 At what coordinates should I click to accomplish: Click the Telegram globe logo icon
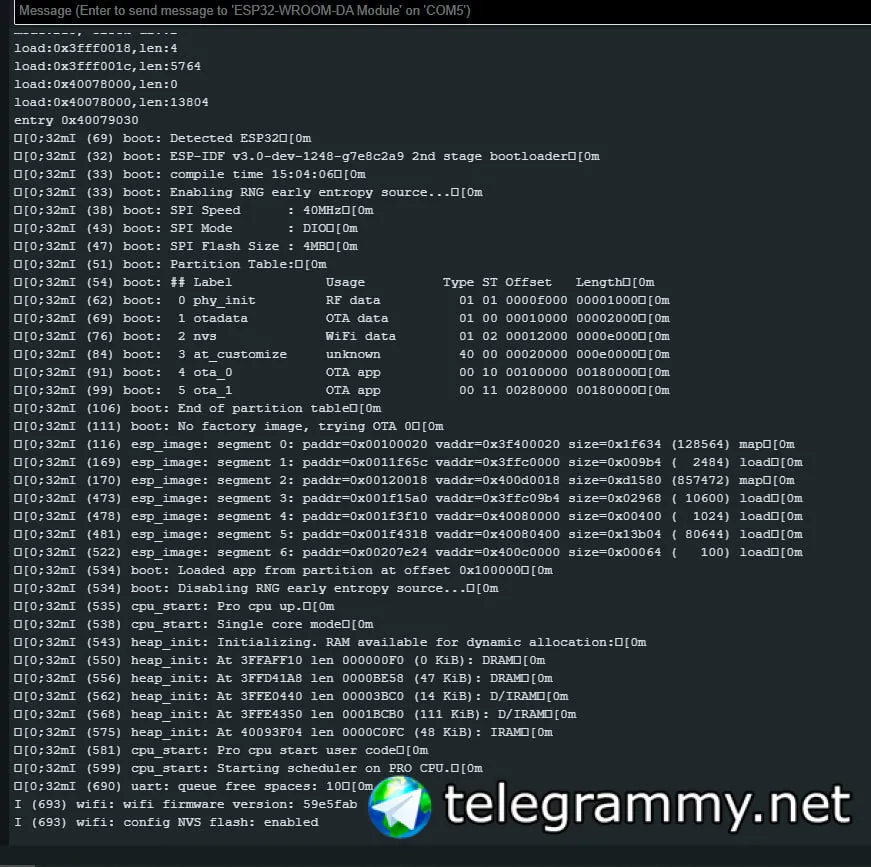400,807
